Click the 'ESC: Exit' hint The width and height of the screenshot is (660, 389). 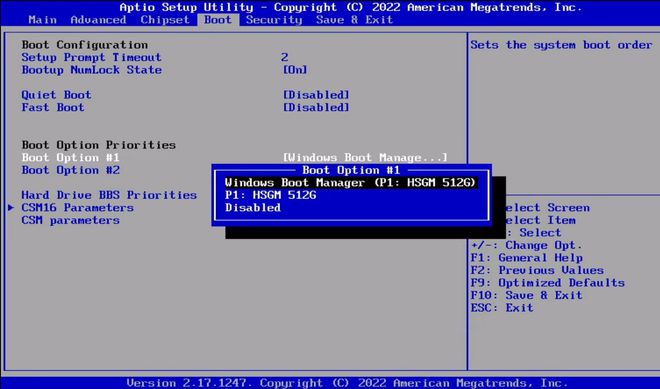point(502,308)
